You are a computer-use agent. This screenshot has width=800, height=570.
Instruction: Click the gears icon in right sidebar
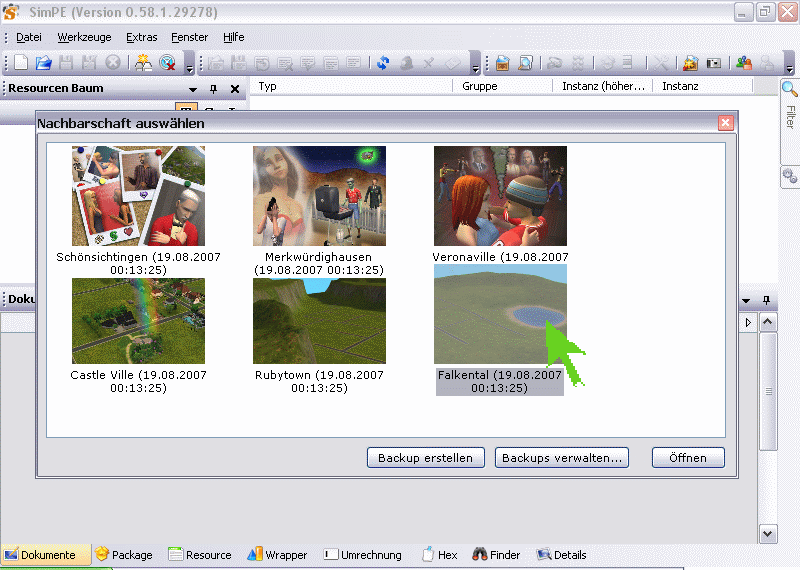pos(789,176)
